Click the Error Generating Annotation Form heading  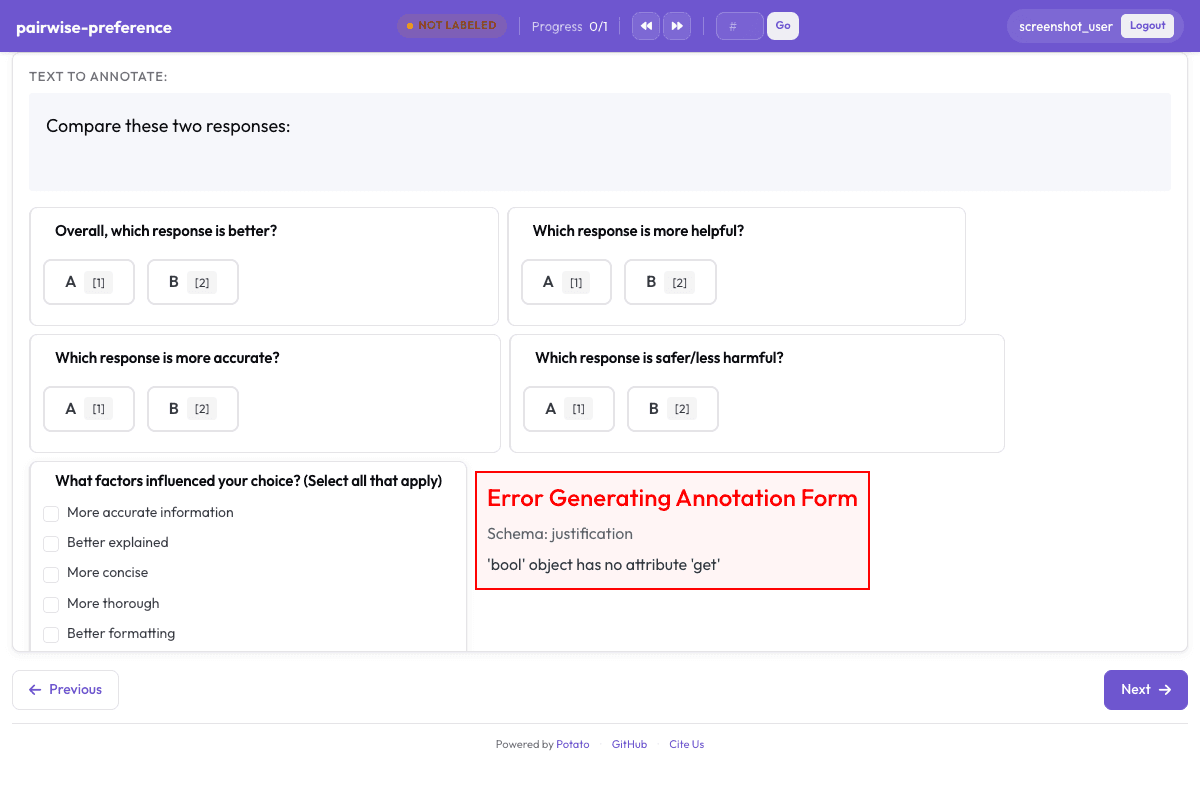[672, 498]
